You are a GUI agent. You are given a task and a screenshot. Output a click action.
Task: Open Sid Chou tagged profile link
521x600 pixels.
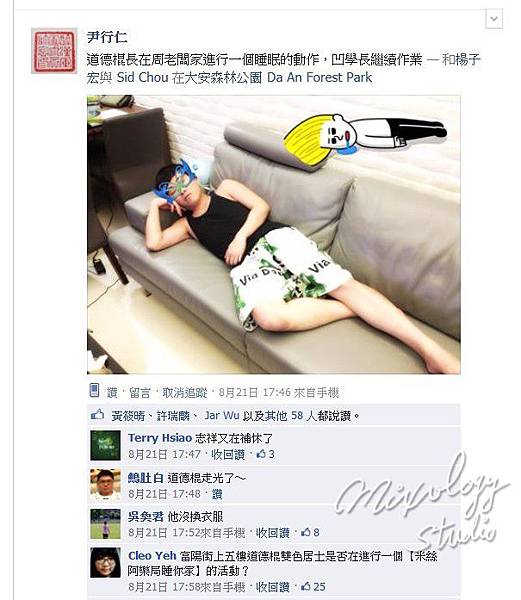point(142,77)
